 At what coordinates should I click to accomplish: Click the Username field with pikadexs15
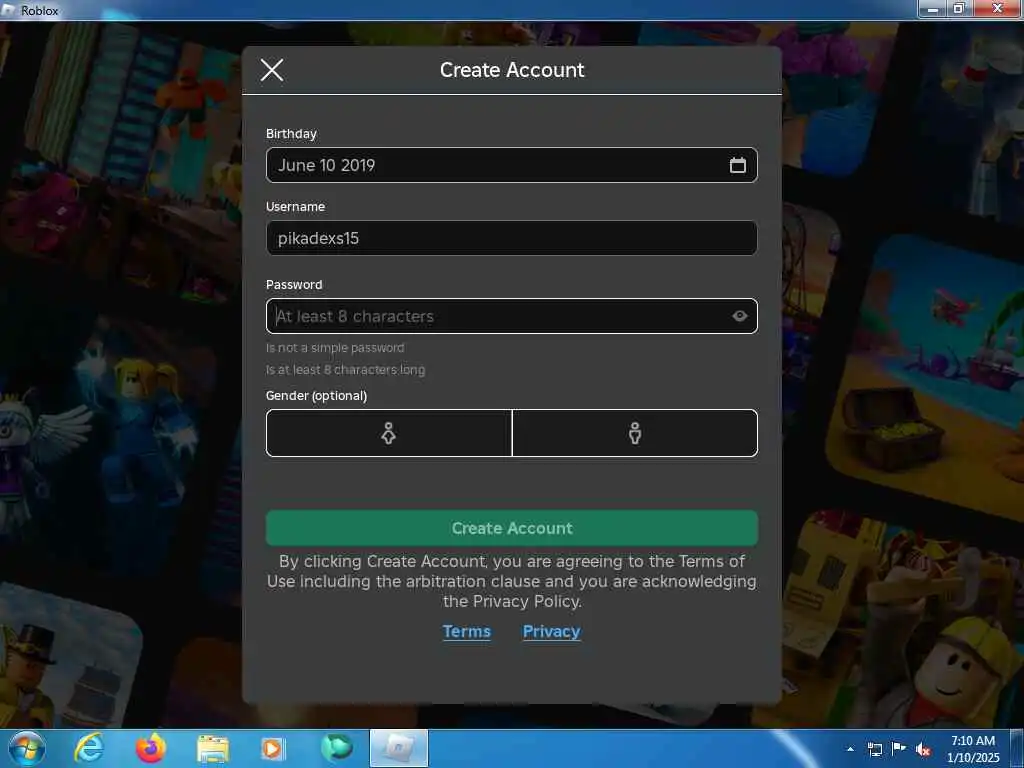(511, 238)
